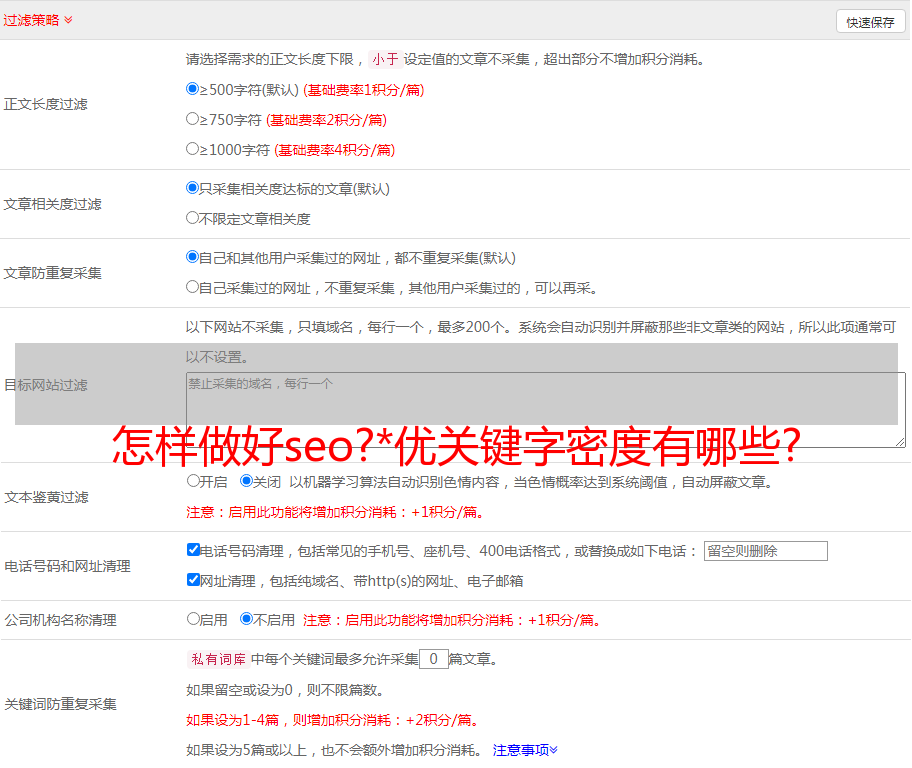Select the ≥500字符(默认) radio option
Image resolution: width=912 pixels, height=768 pixels.
[x=193, y=89]
